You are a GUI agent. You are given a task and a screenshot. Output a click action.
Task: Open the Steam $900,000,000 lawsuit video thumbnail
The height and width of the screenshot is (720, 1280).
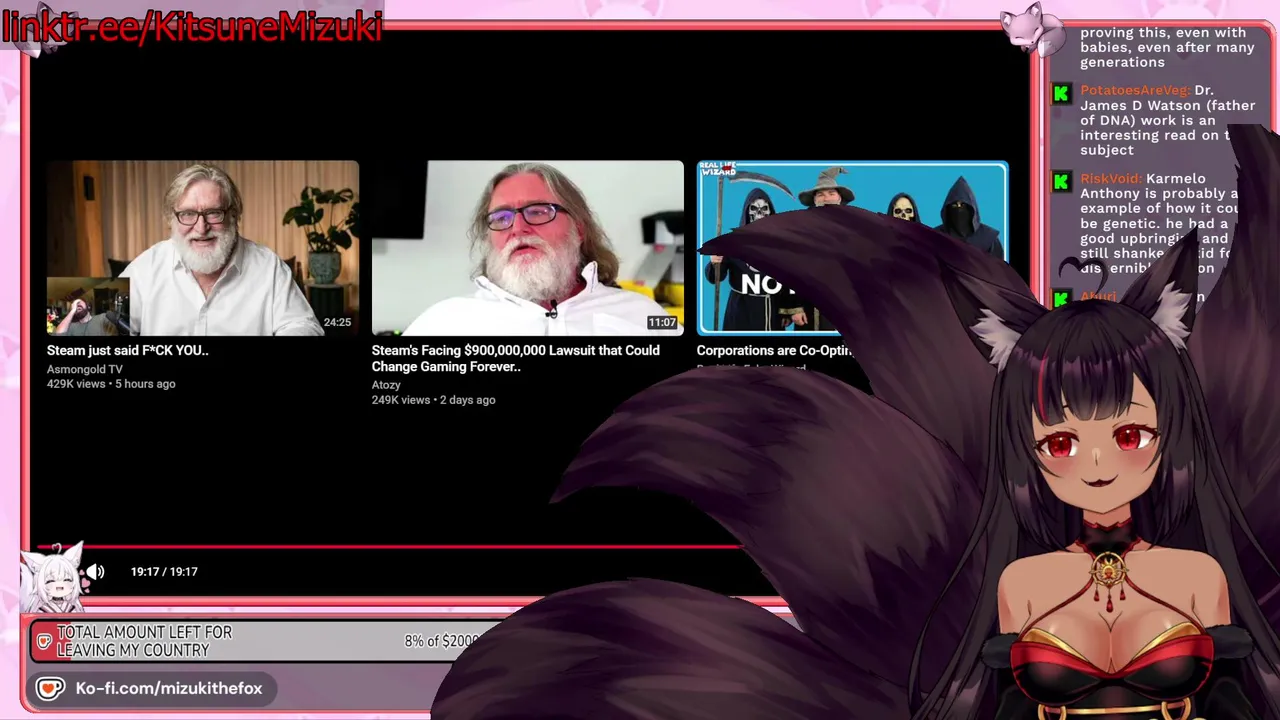click(x=527, y=248)
